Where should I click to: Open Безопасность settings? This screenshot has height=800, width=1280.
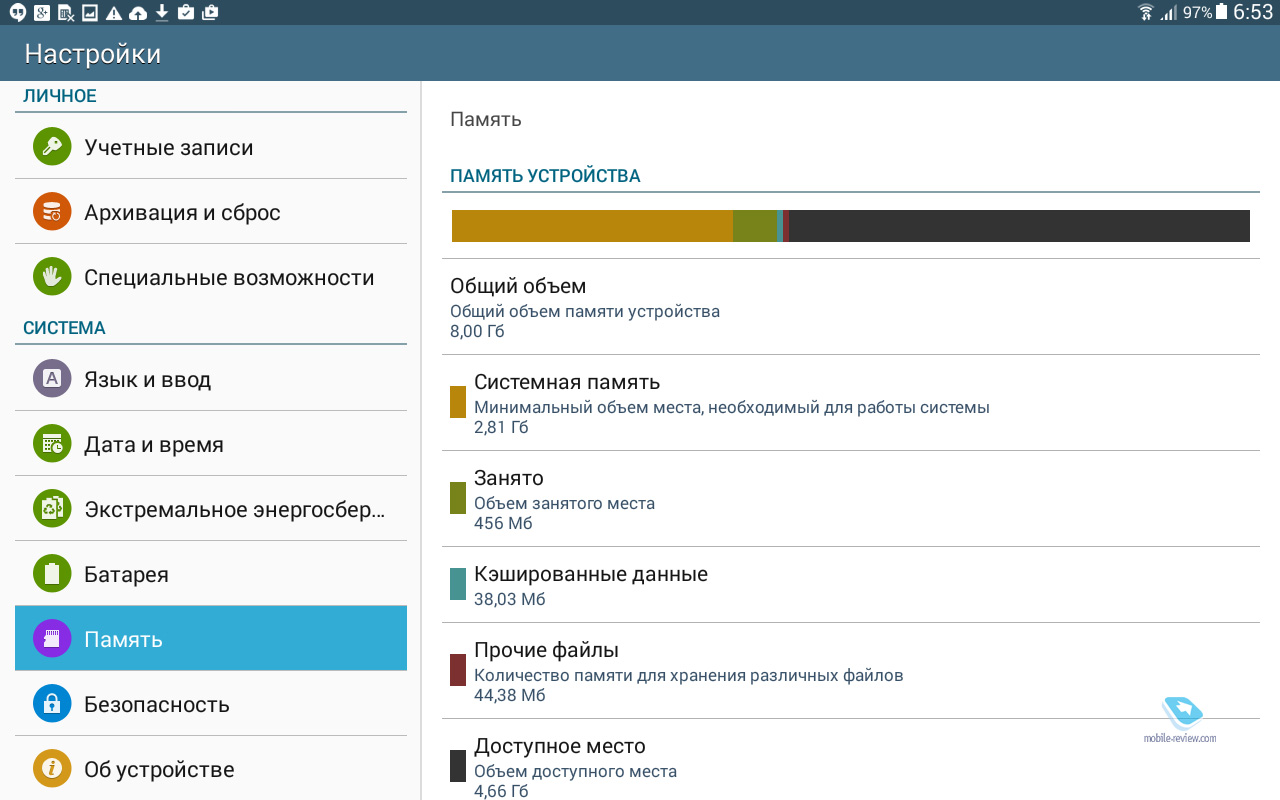tap(211, 704)
